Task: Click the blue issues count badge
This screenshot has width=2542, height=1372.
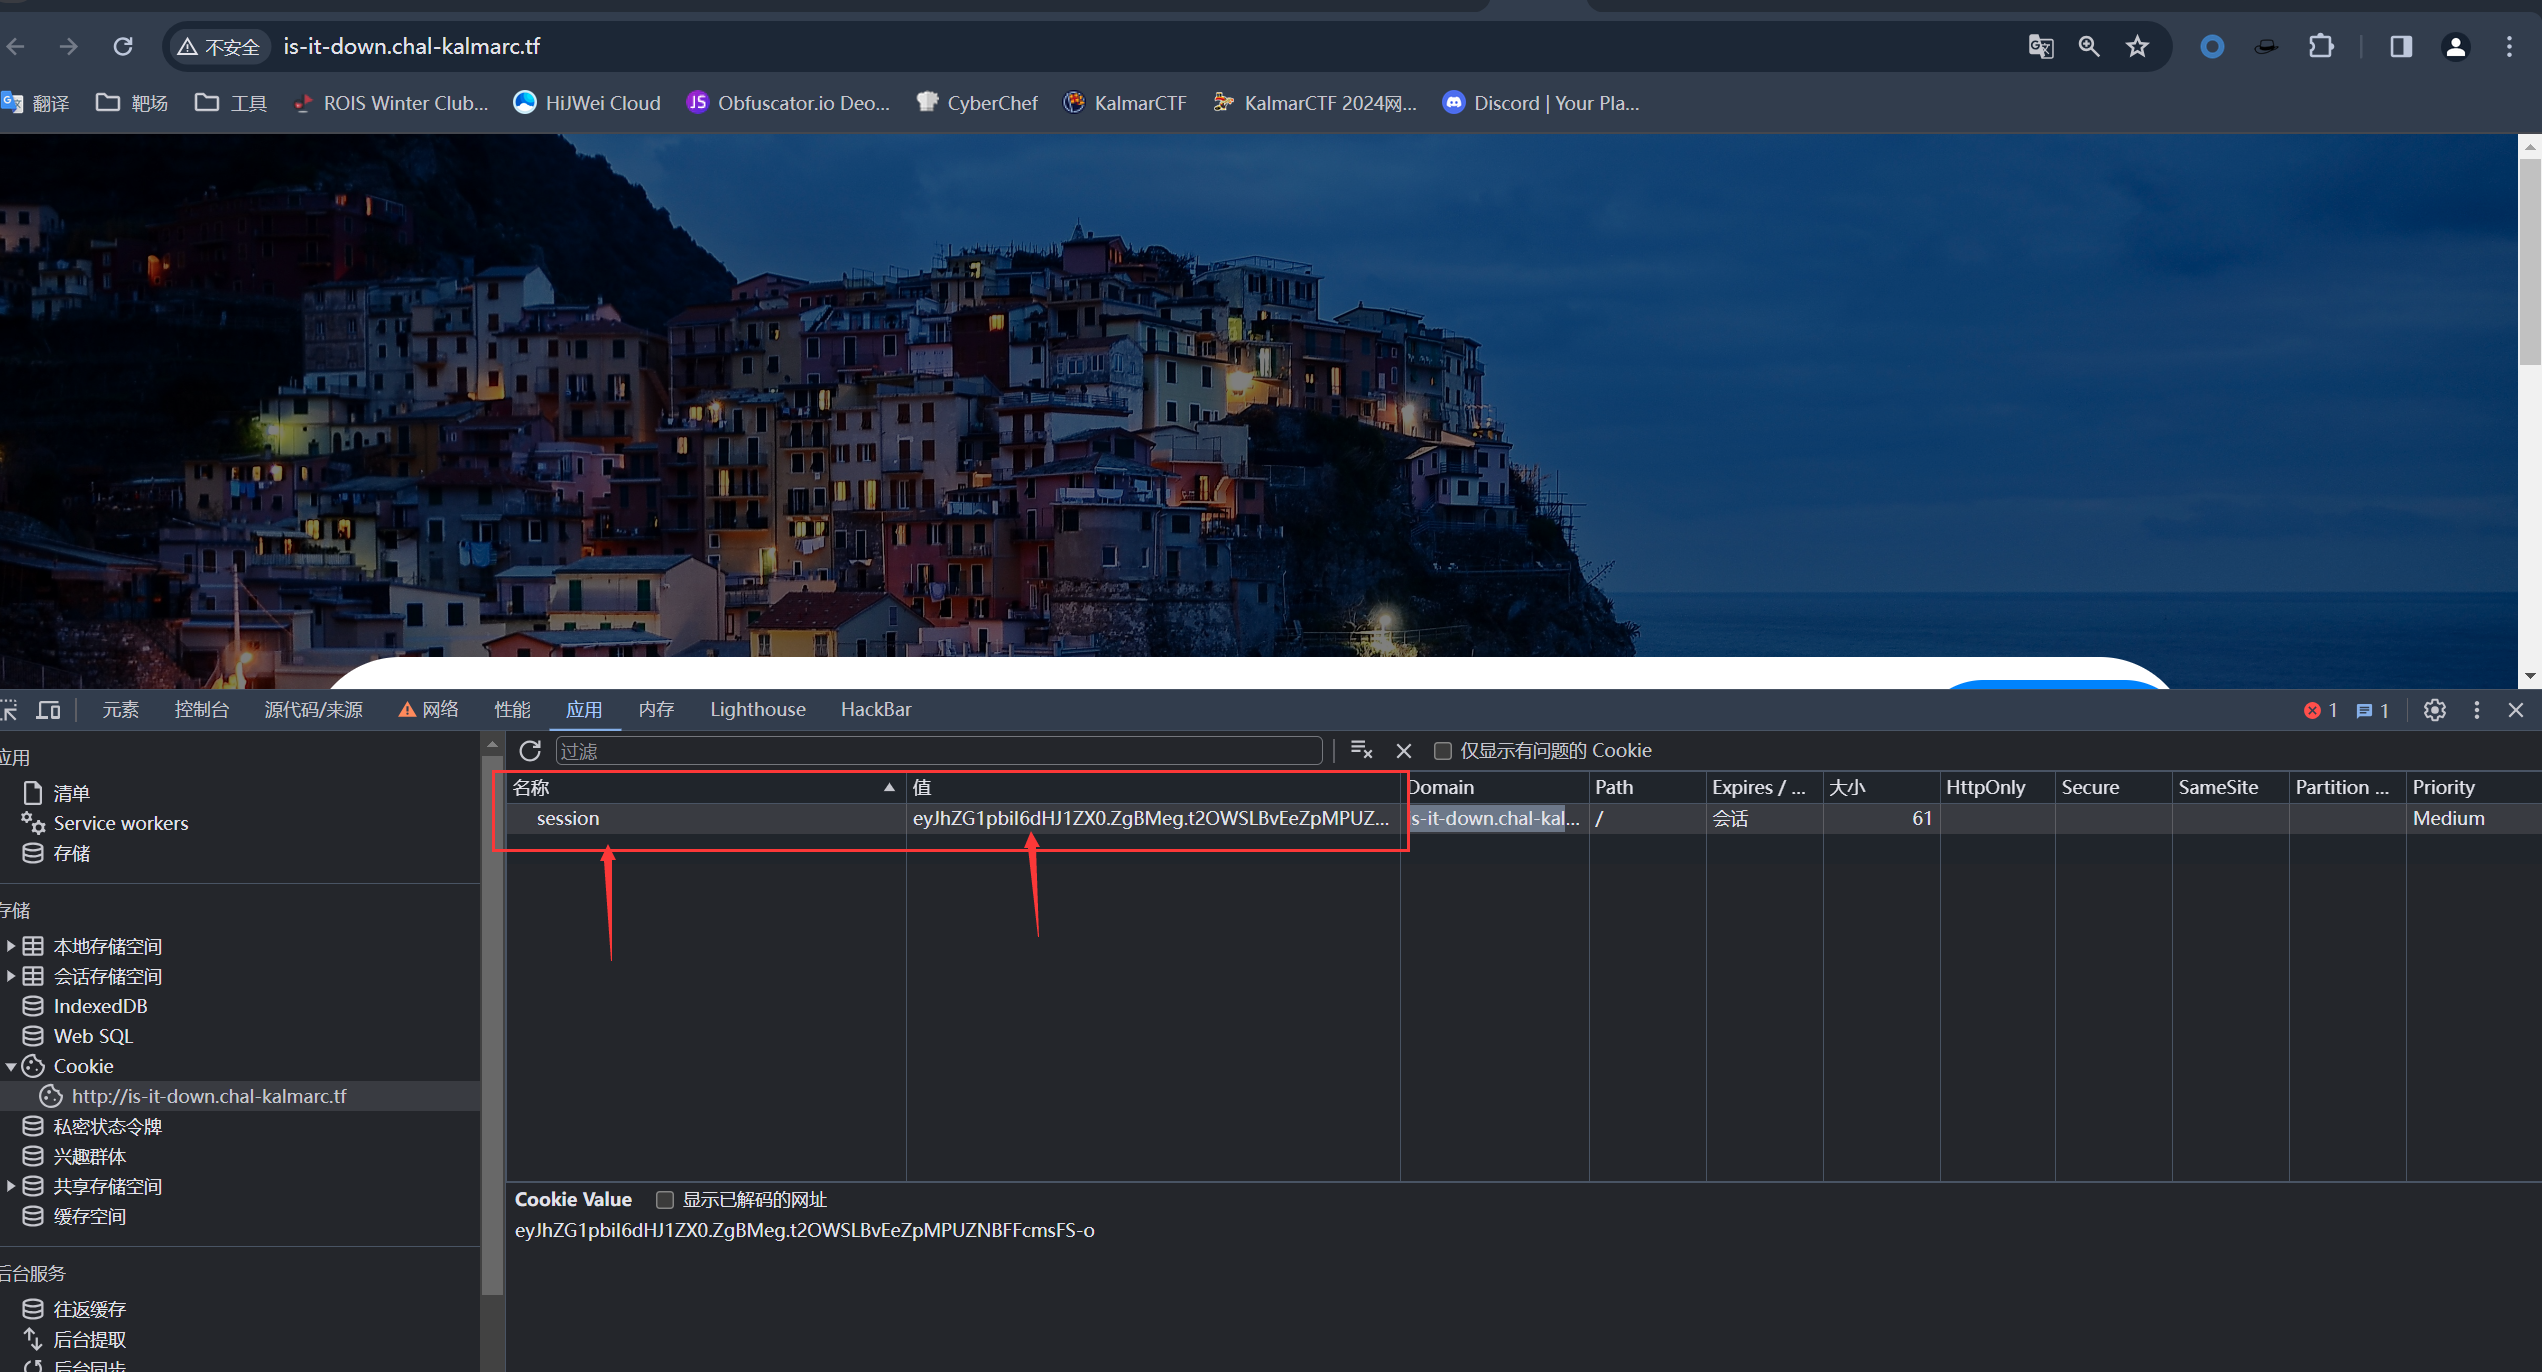Action: click(2372, 710)
